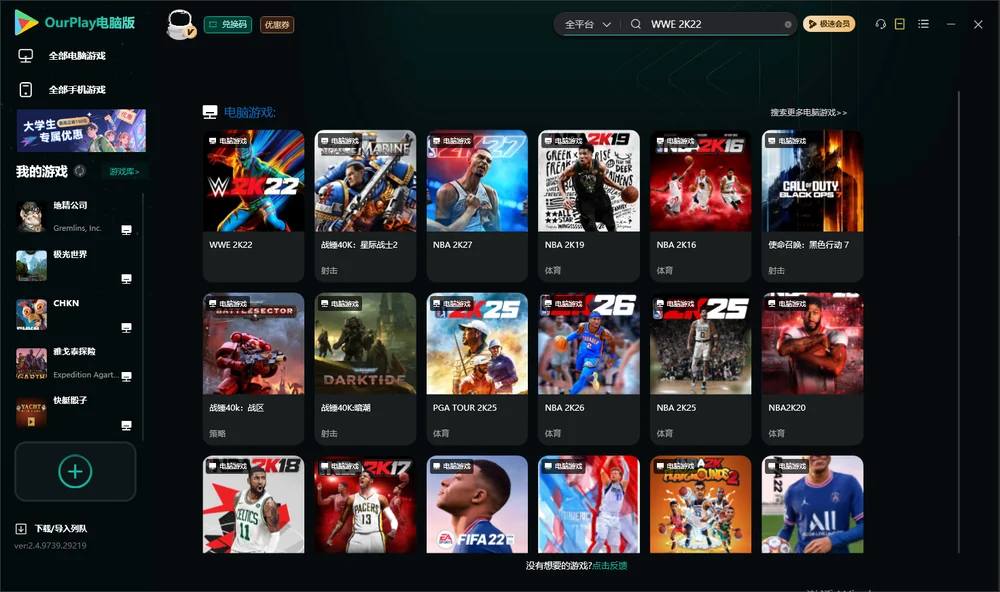Open the user avatar profile
Screen dimensions: 1000x592
point(180,24)
